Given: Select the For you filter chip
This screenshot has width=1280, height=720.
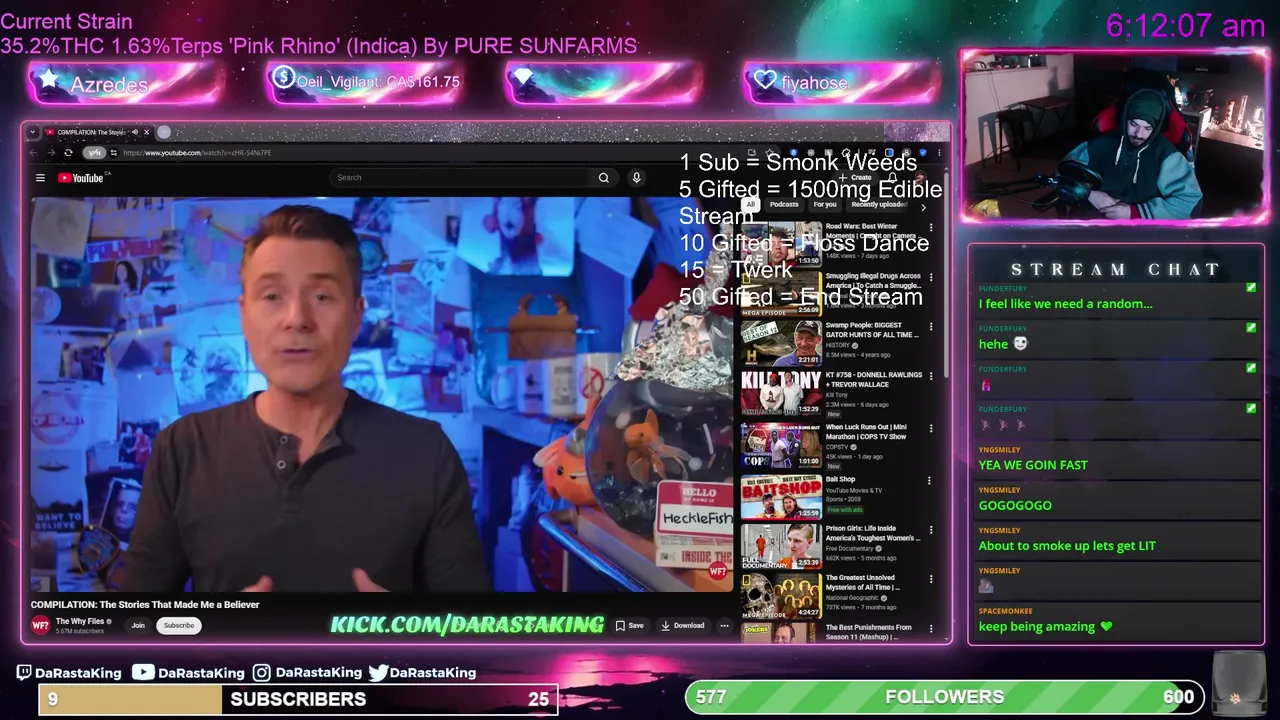Looking at the screenshot, I should pyautogui.click(x=825, y=204).
